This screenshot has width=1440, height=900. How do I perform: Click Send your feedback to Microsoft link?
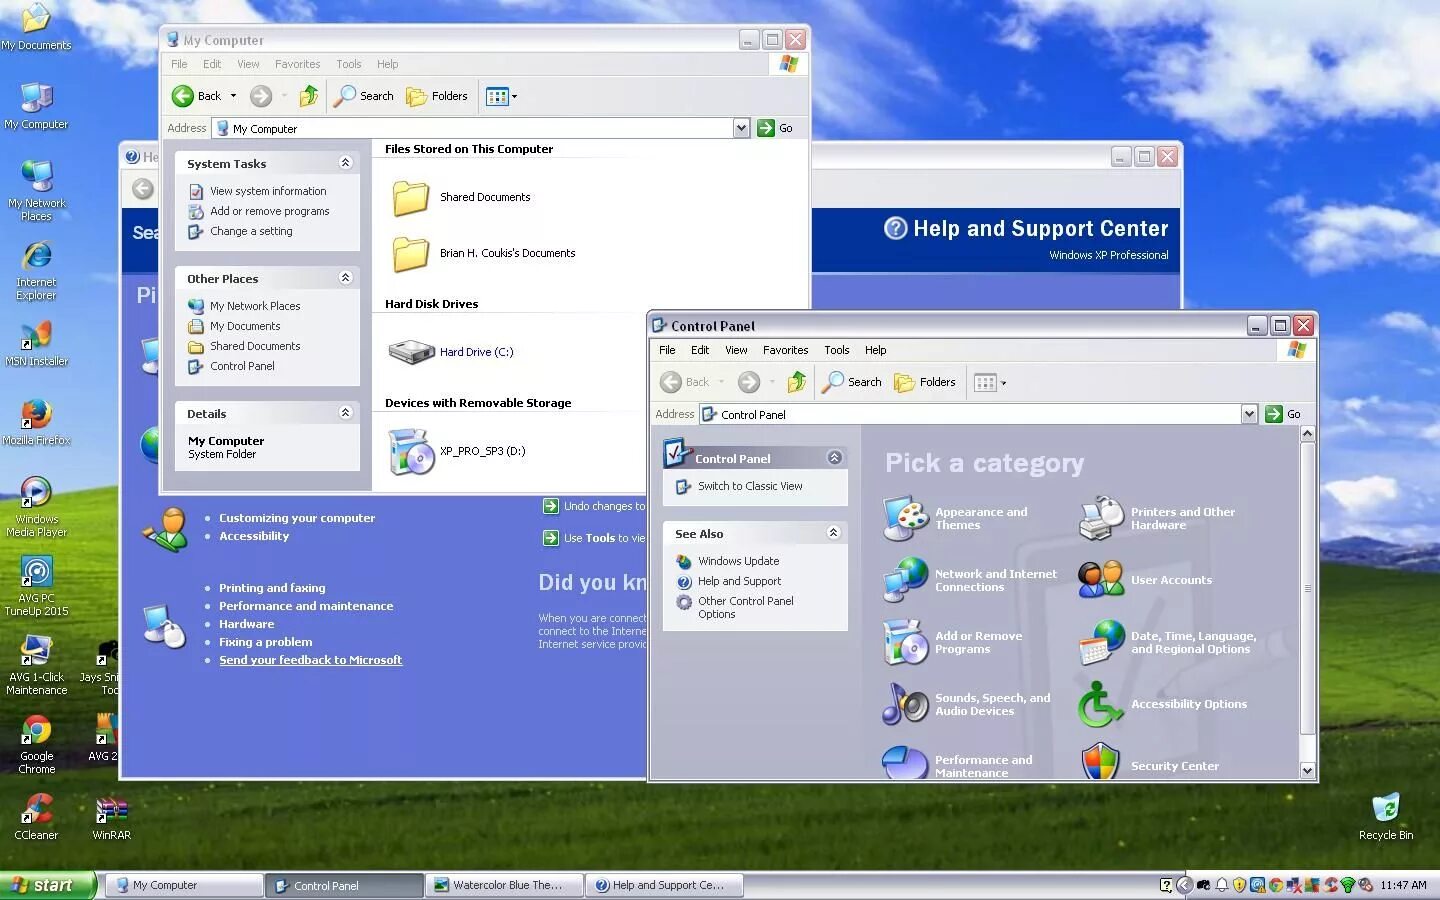(310, 660)
